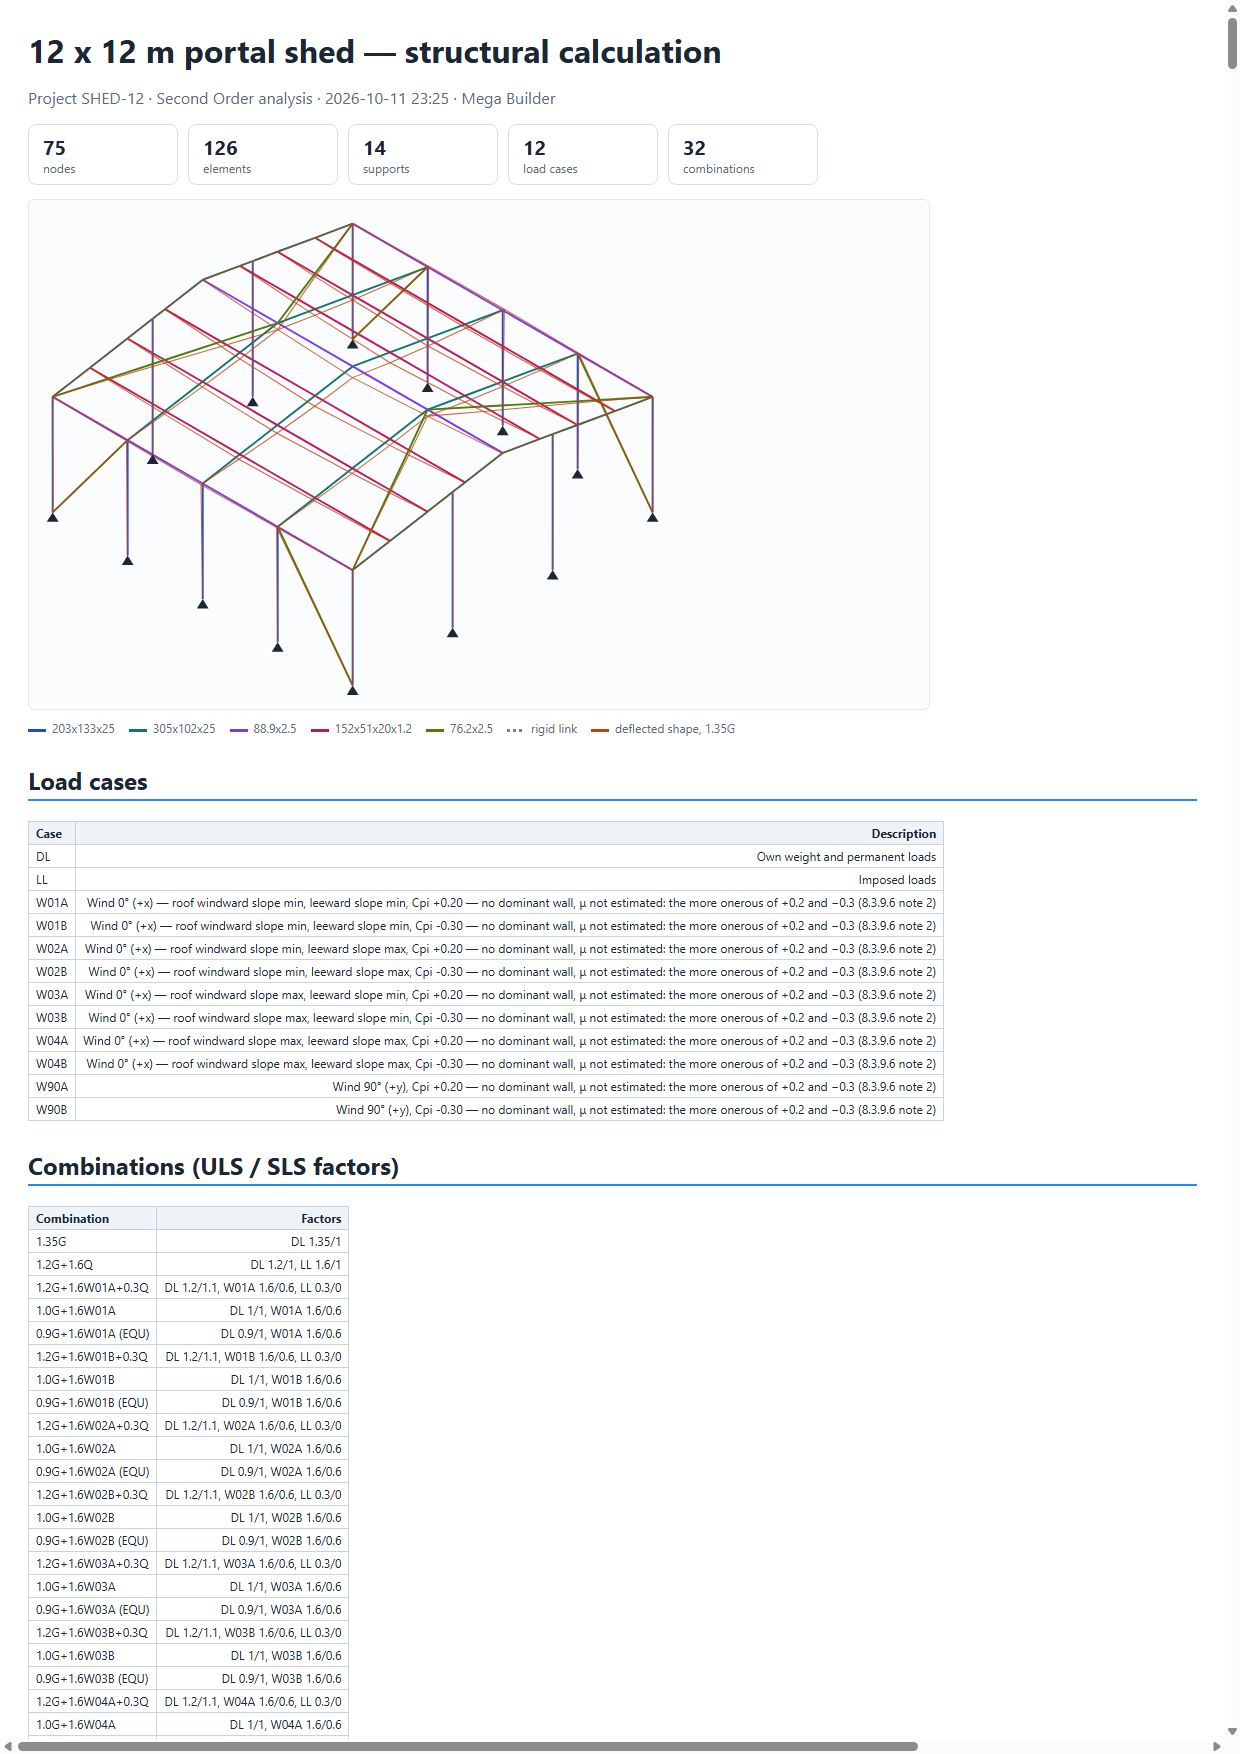Select the W01B load case cell

point(52,926)
